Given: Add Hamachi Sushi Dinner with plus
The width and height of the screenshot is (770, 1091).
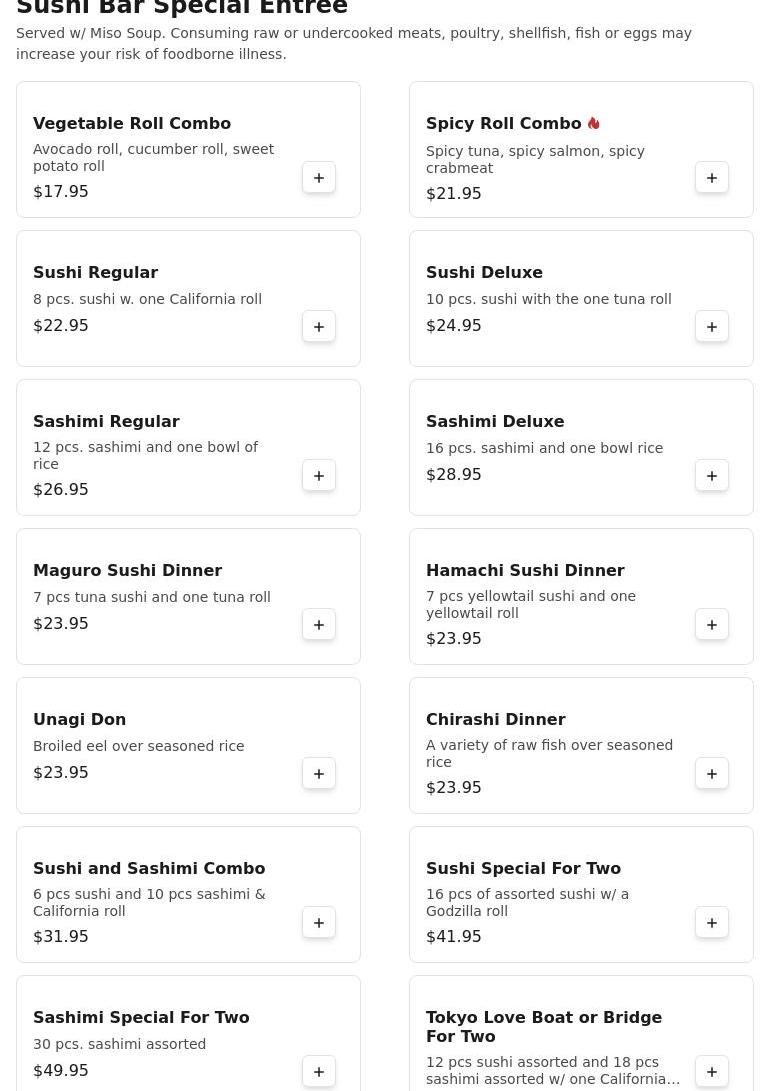Looking at the screenshot, I should (712, 625).
